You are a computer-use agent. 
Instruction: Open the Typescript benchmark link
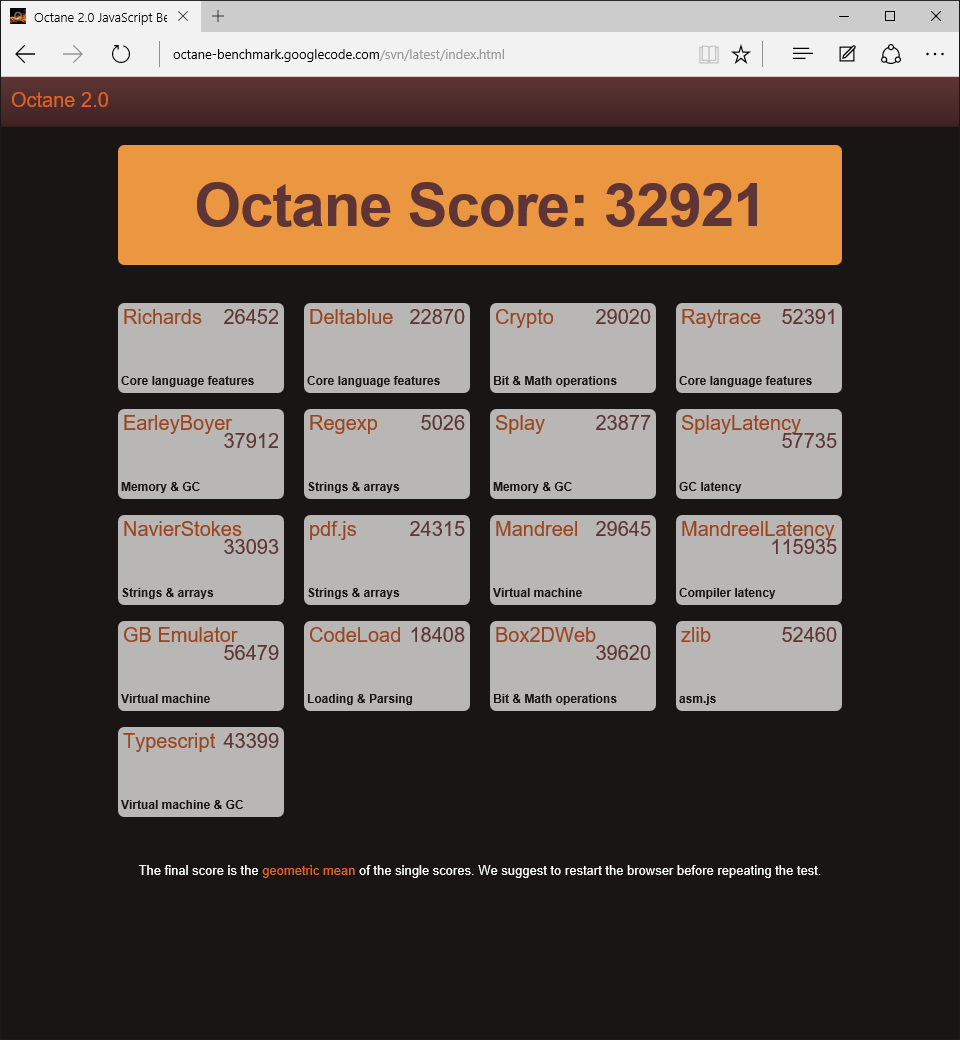coord(169,742)
